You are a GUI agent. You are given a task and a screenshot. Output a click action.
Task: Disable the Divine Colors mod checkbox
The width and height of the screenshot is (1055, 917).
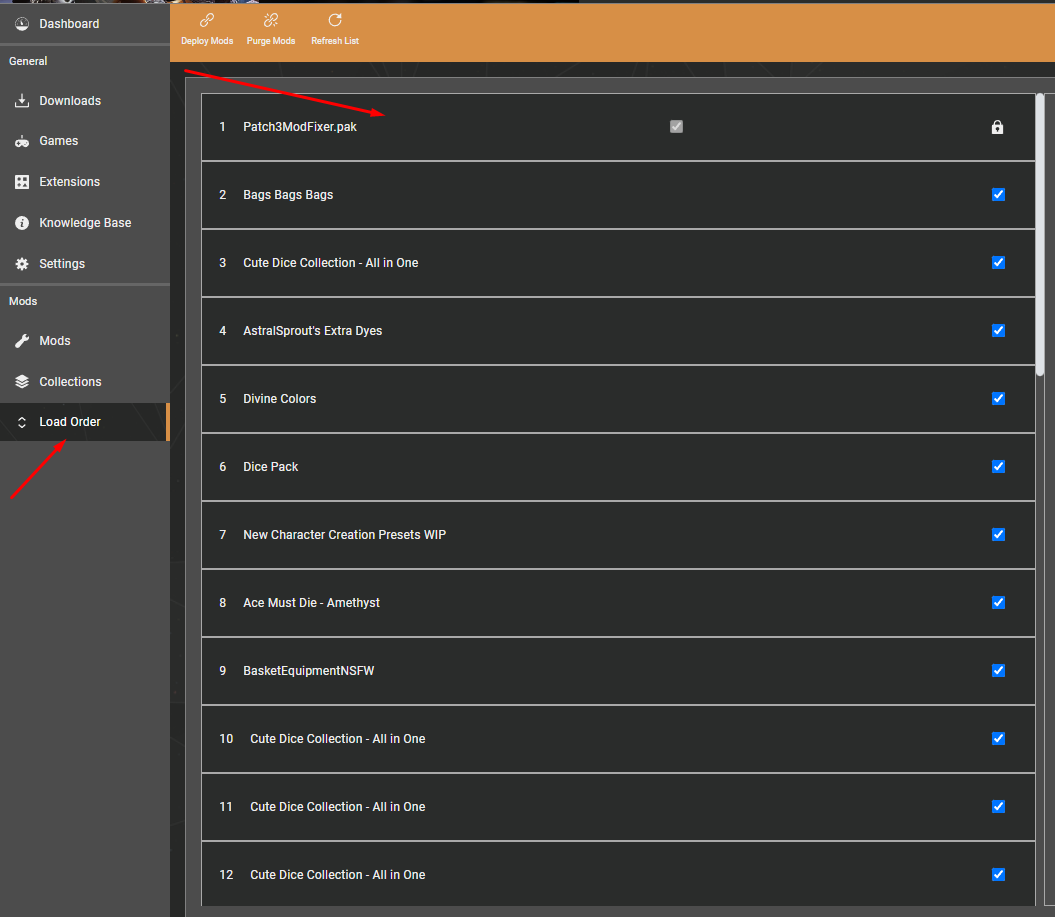click(x=998, y=398)
